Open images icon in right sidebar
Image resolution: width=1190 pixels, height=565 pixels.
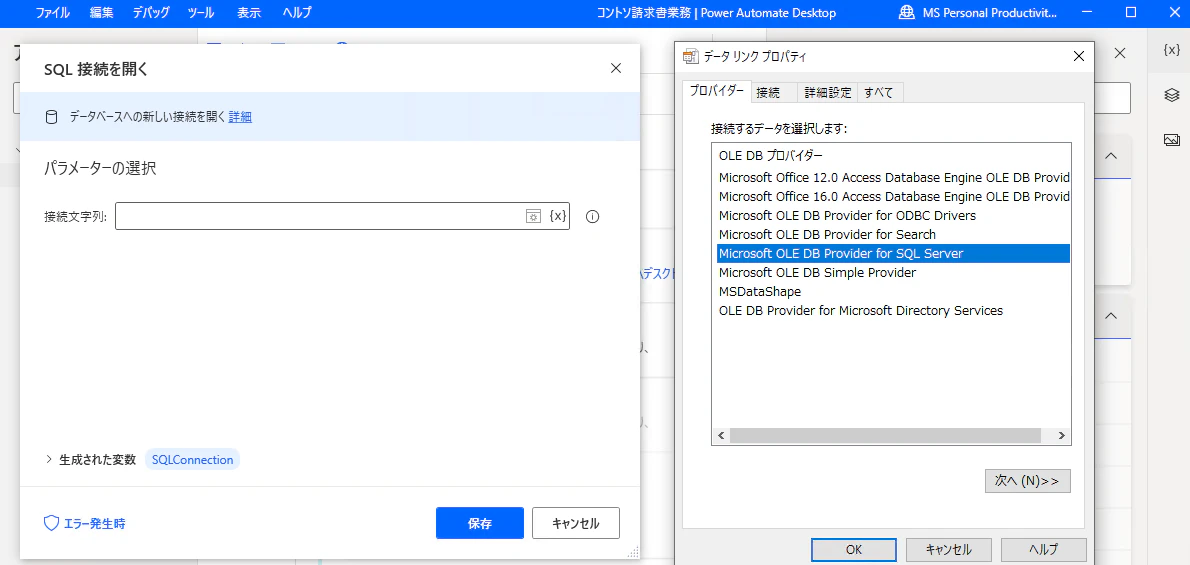tap(1171, 140)
